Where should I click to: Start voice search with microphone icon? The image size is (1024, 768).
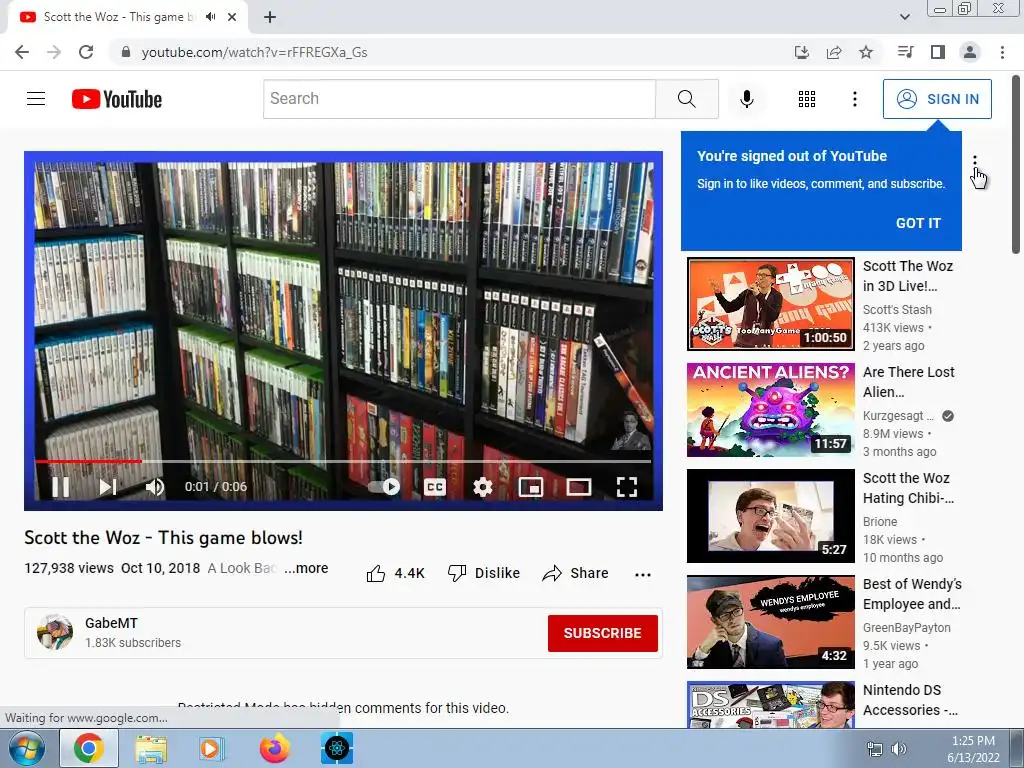coord(746,99)
